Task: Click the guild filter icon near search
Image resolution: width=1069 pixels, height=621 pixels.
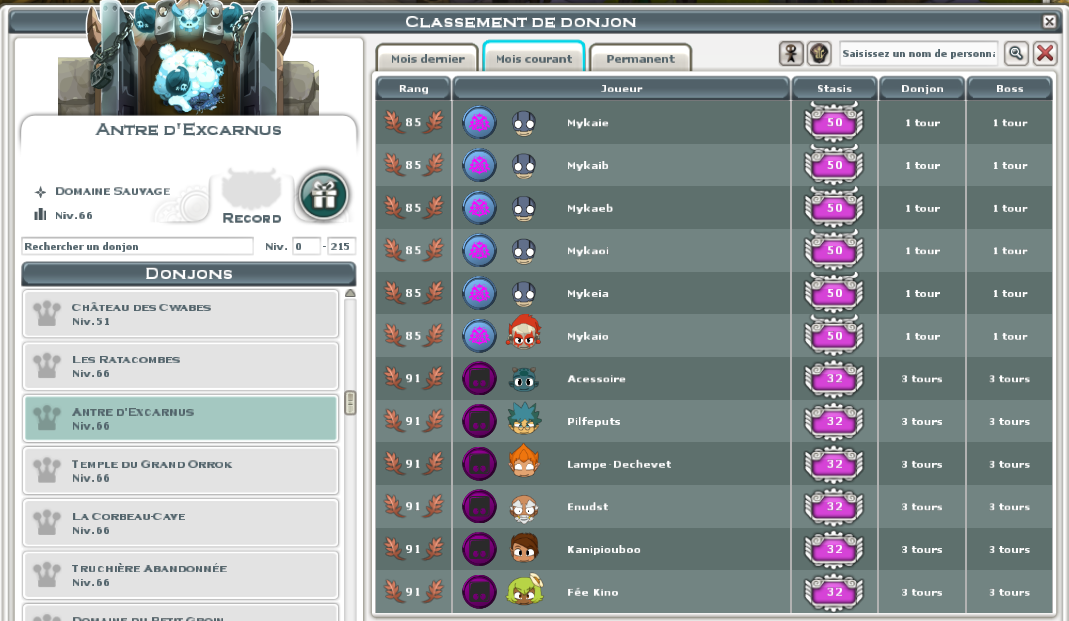Action: point(819,53)
